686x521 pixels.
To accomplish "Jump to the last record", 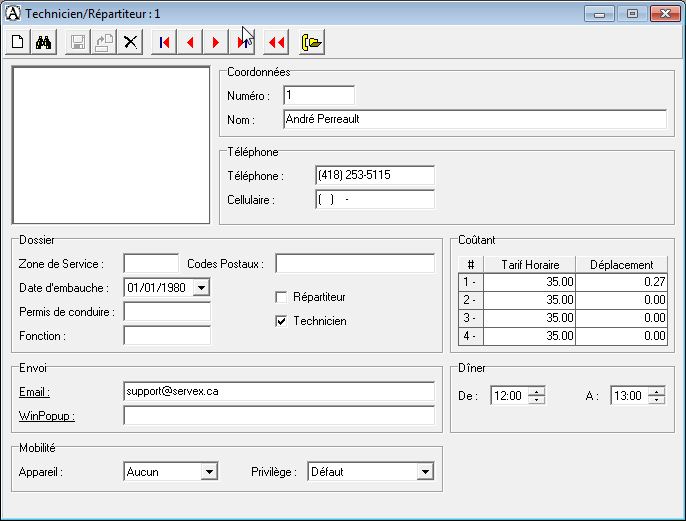I will point(242,42).
